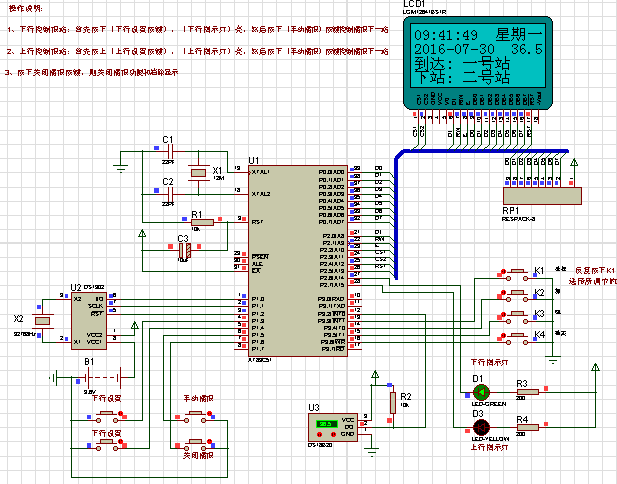
Task: Click the LED-GREEN part label
Action: coord(489,404)
